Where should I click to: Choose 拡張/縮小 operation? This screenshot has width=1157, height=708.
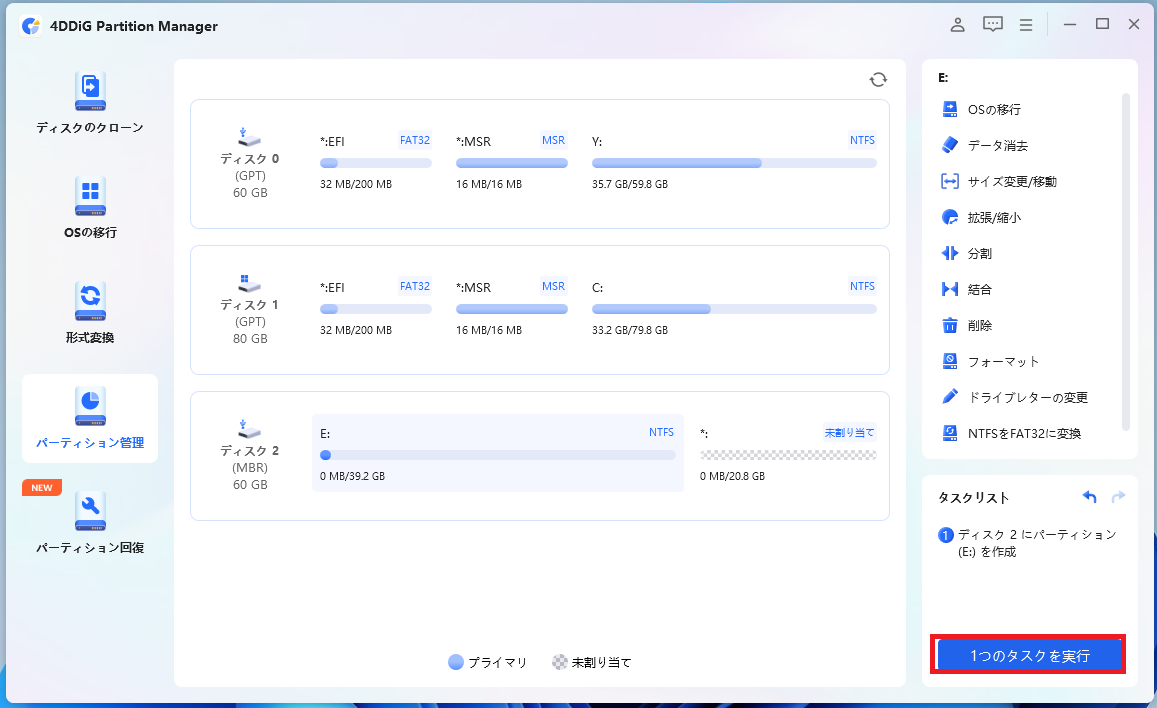pyautogui.click(x=981, y=218)
